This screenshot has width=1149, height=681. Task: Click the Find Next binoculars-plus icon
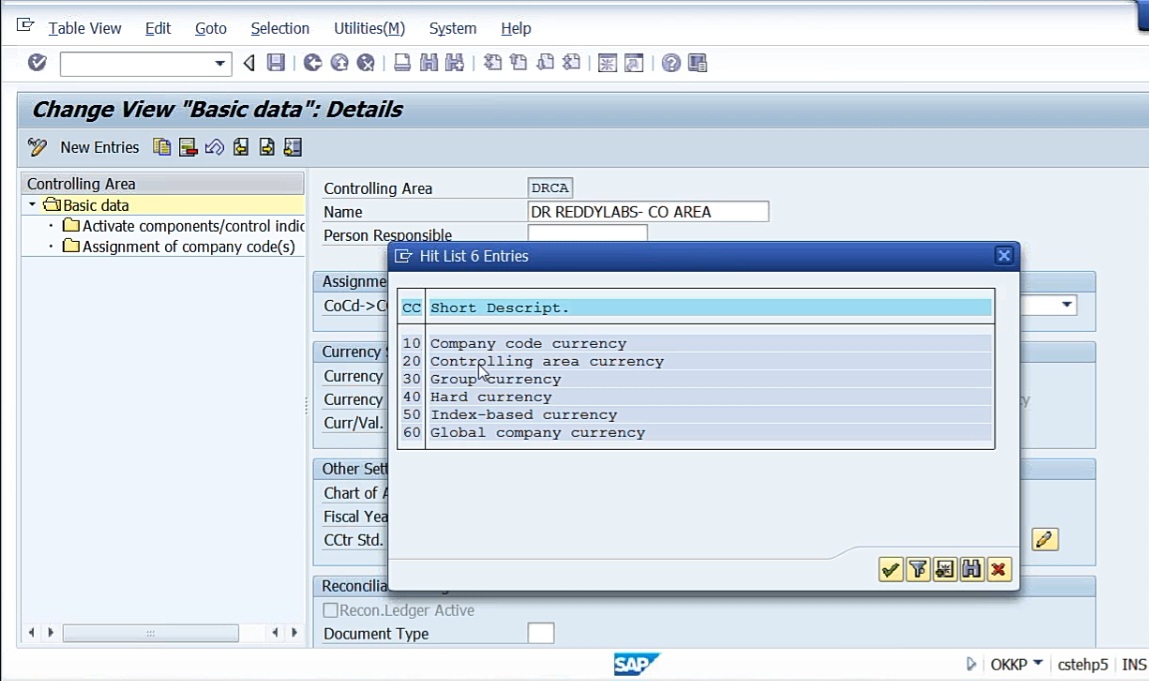454,63
